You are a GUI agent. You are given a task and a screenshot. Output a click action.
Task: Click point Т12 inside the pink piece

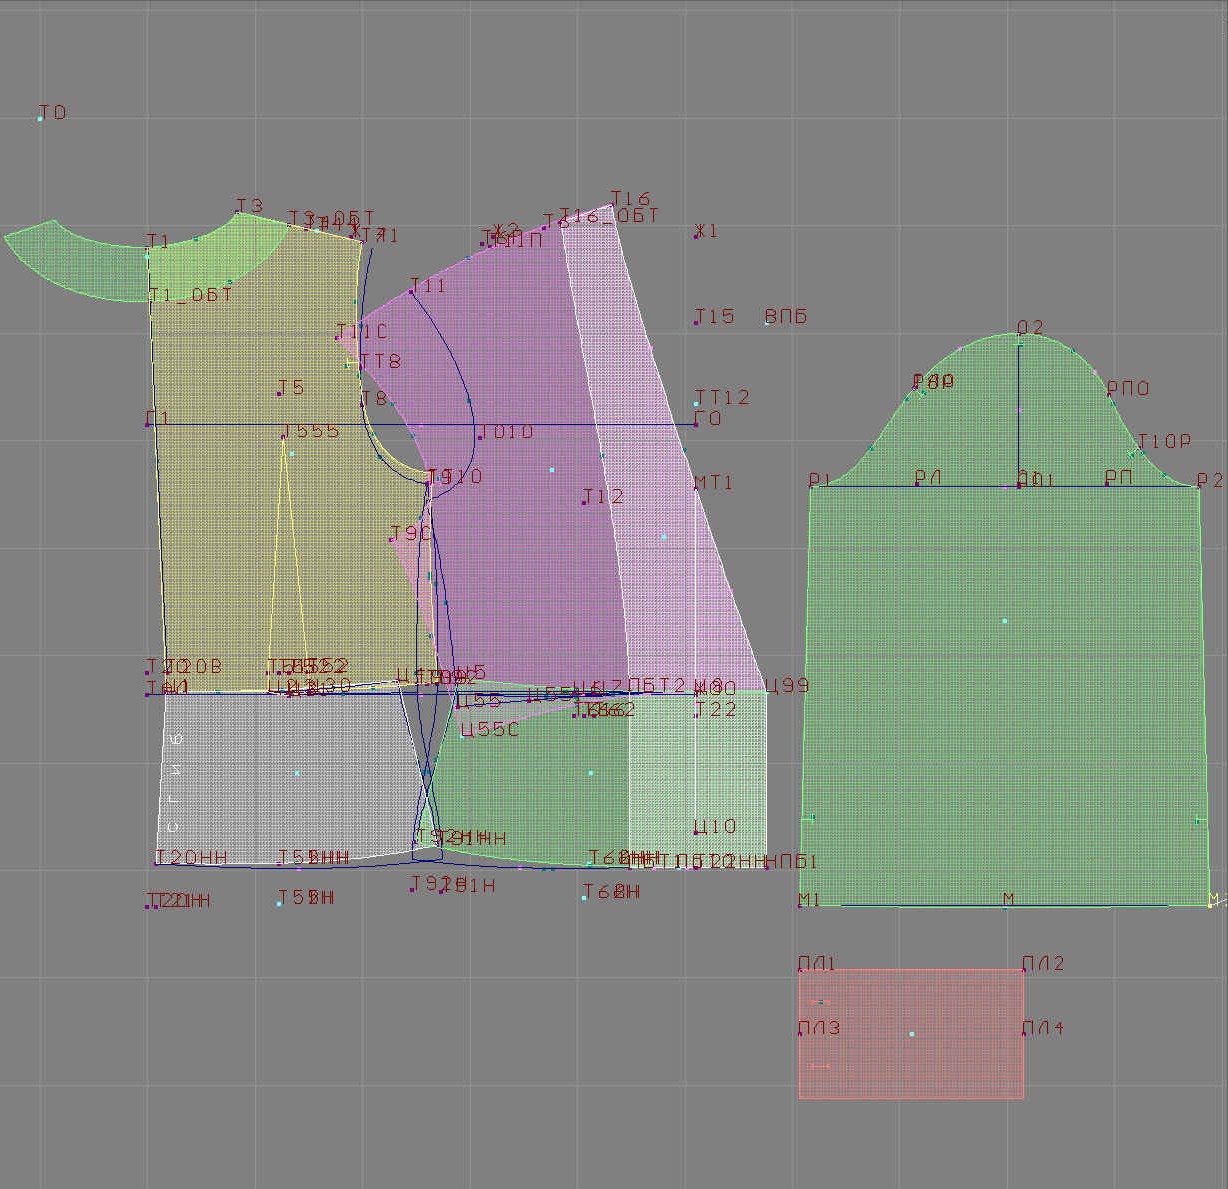coord(585,501)
